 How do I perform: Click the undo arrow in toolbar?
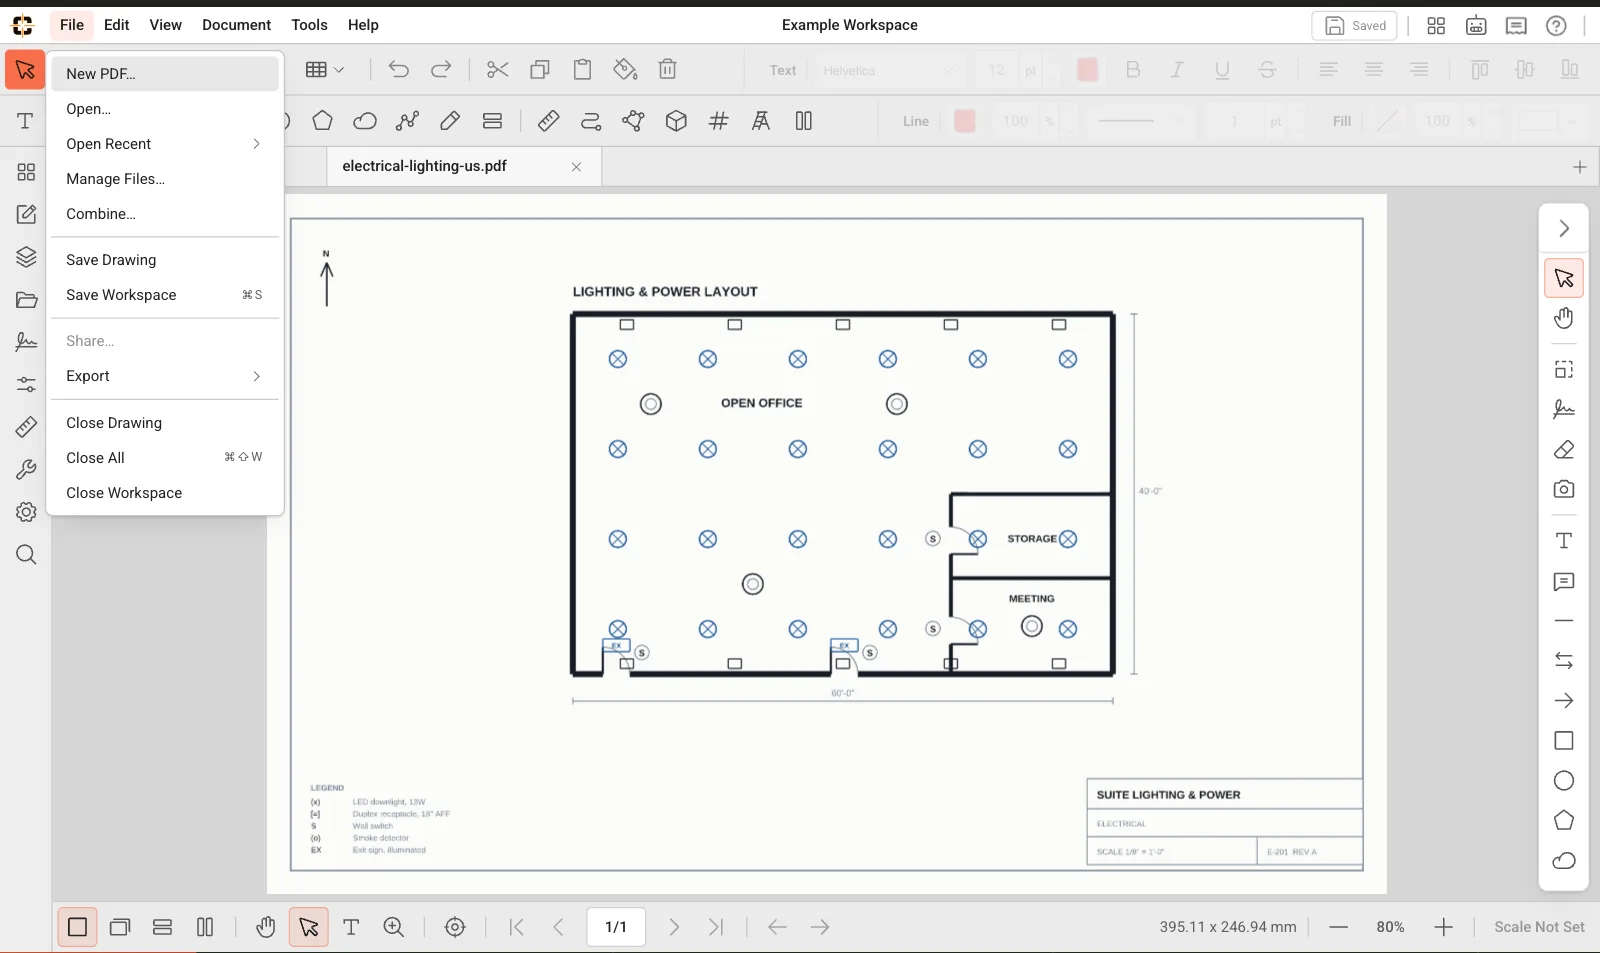(398, 70)
